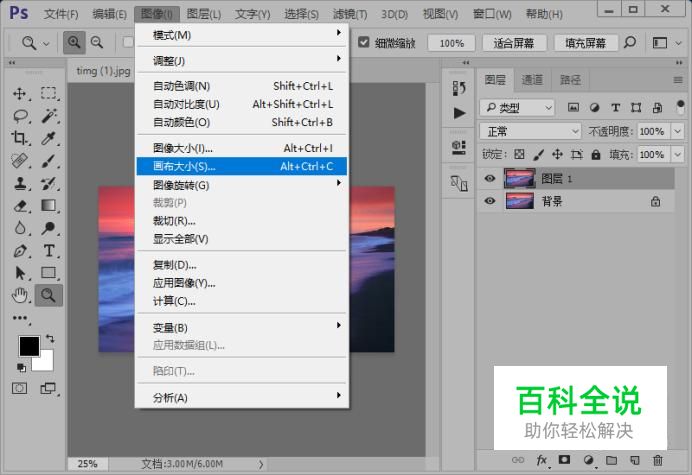Image resolution: width=692 pixels, height=475 pixels.
Task: Select the Eyedropper tool
Action: [48, 138]
